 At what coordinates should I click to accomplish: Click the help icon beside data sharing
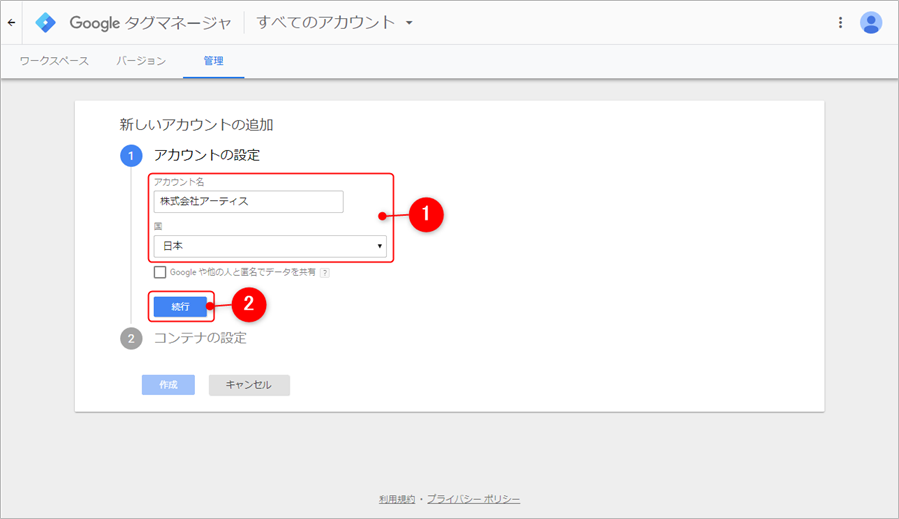pos(325,273)
